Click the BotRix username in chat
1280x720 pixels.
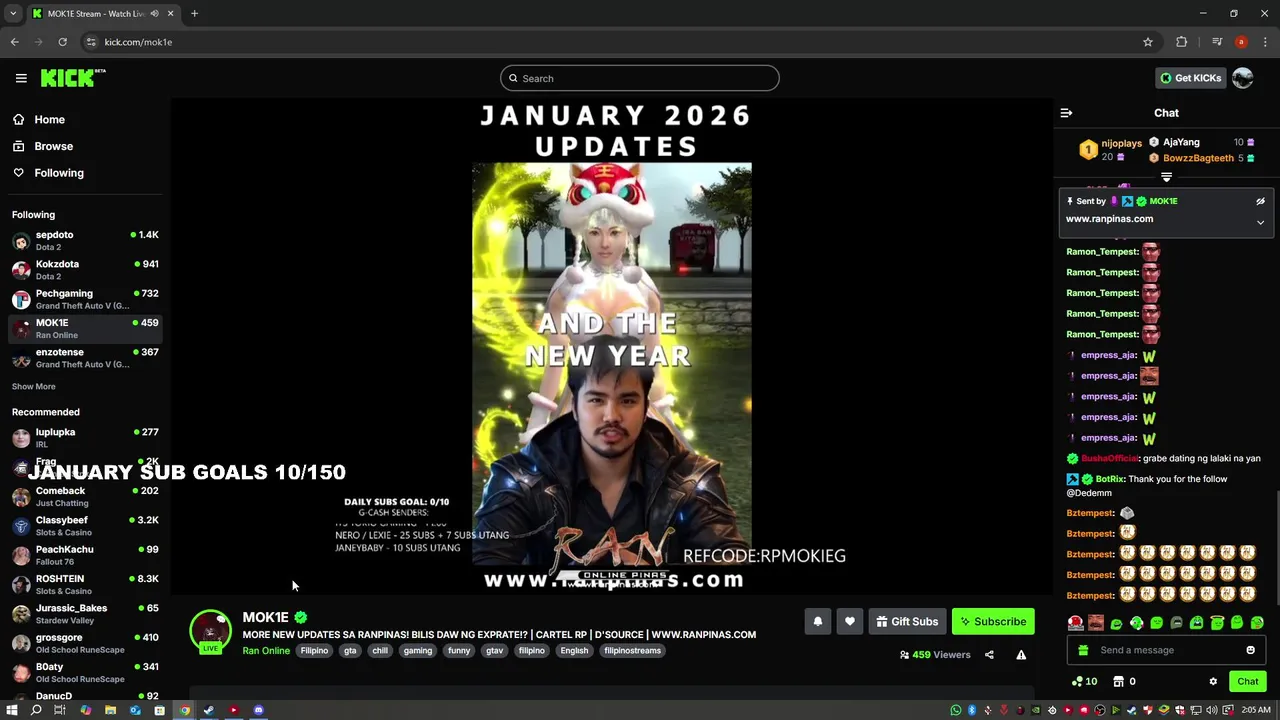[x=1110, y=479]
